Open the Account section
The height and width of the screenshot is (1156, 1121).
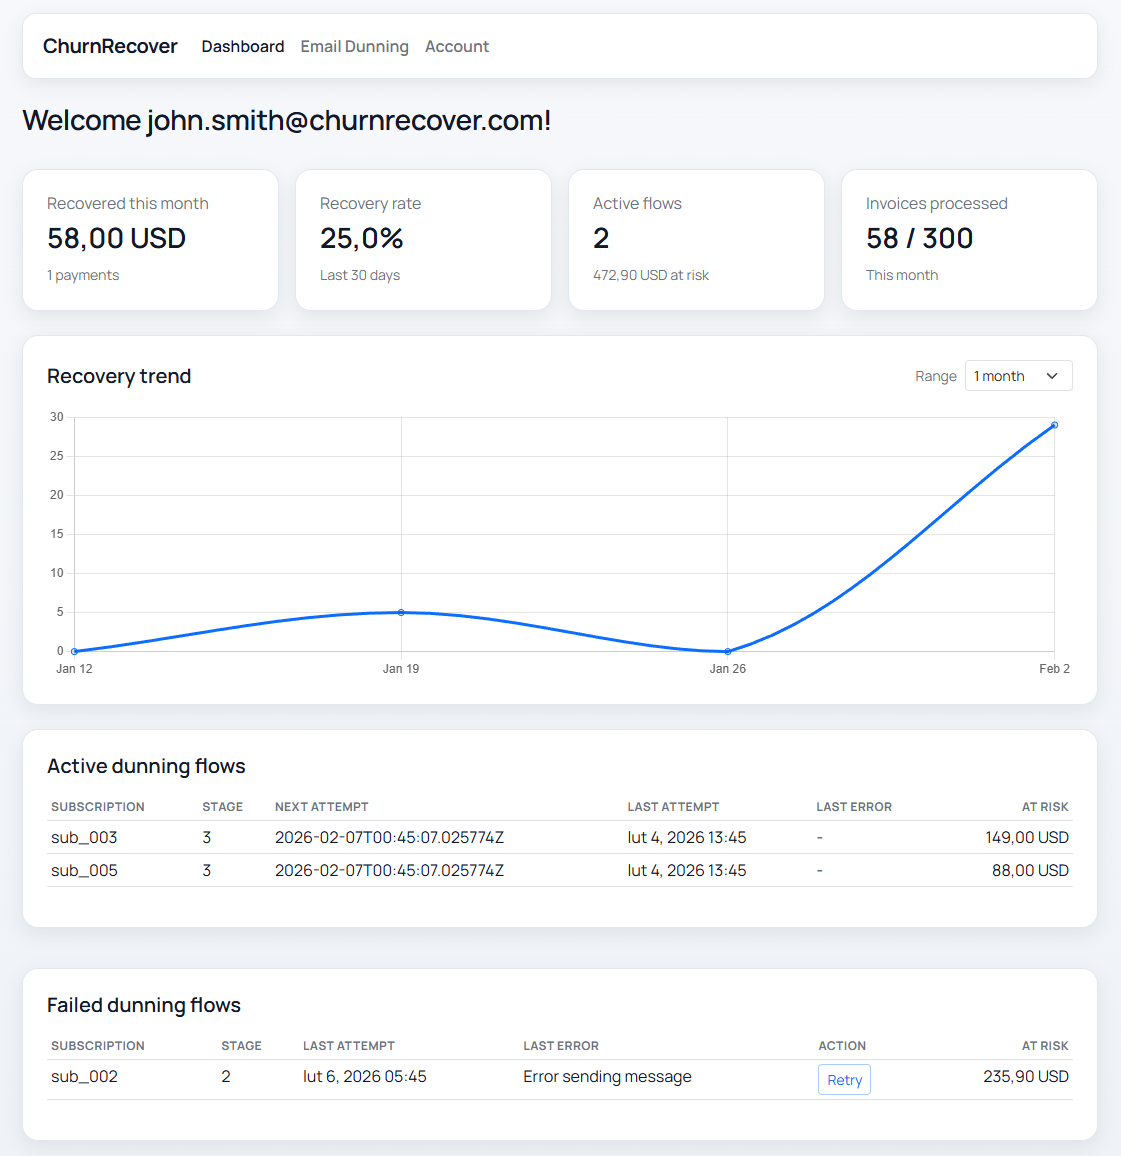point(456,46)
